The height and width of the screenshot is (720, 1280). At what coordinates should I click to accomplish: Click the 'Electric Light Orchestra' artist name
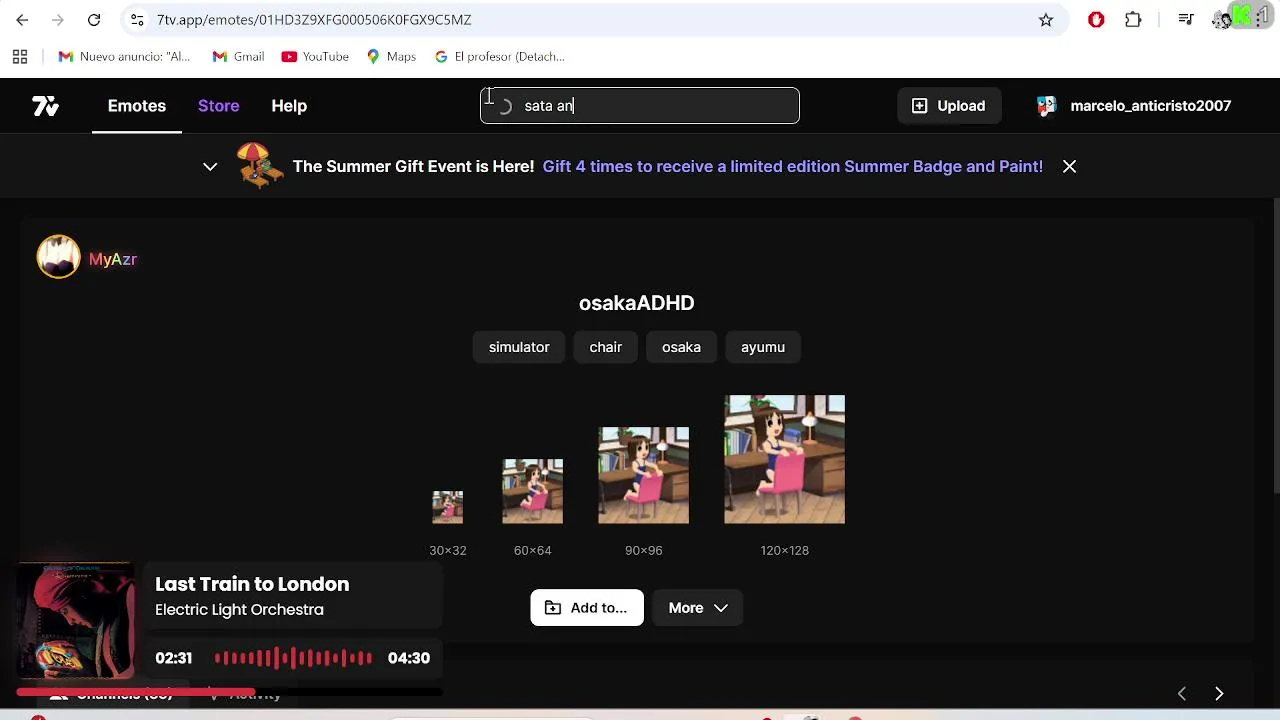pyautogui.click(x=239, y=610)
